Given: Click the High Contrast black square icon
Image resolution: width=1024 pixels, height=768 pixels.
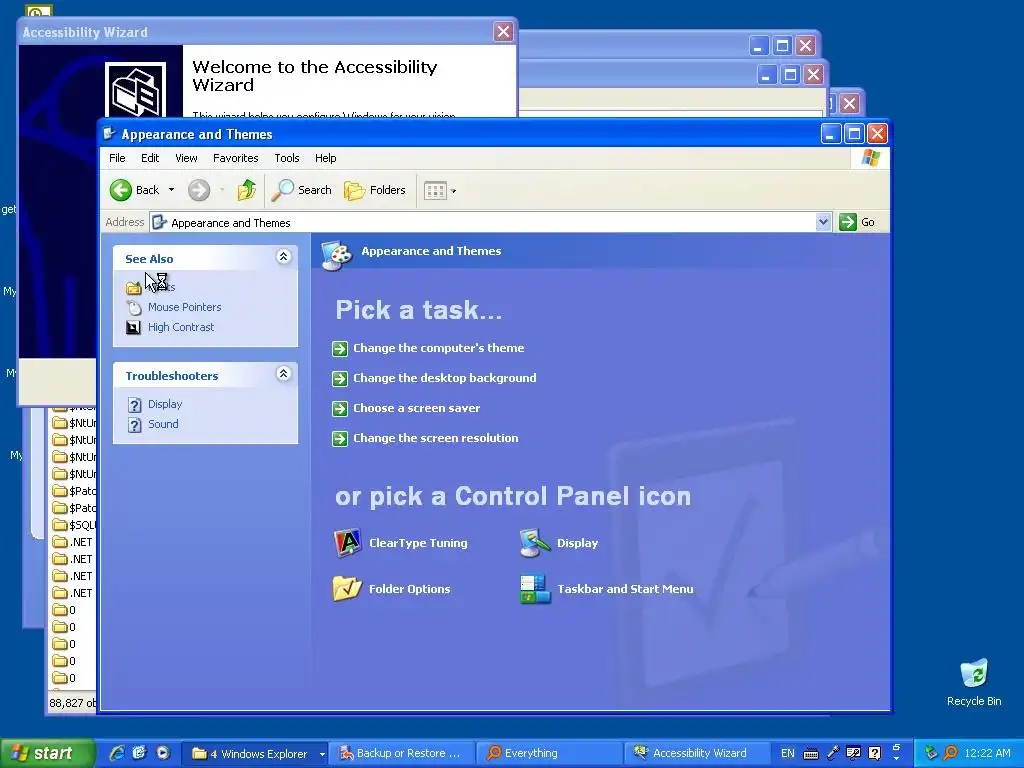Looking at the screenshot, I should point(133,327).
